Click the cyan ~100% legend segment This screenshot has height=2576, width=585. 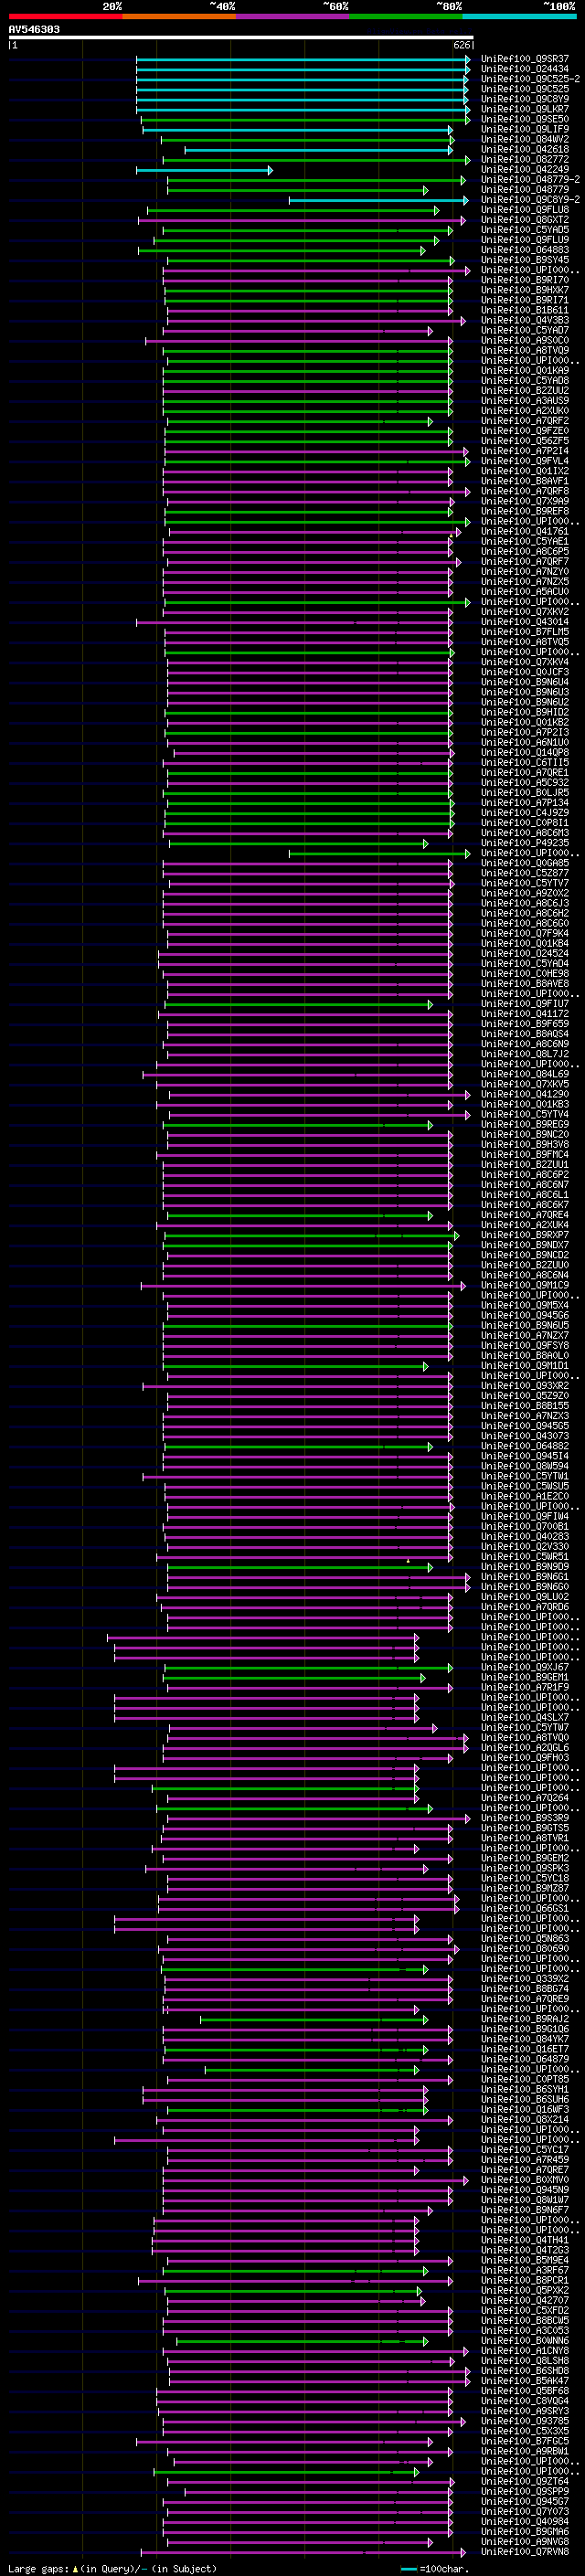click(519, 17)
